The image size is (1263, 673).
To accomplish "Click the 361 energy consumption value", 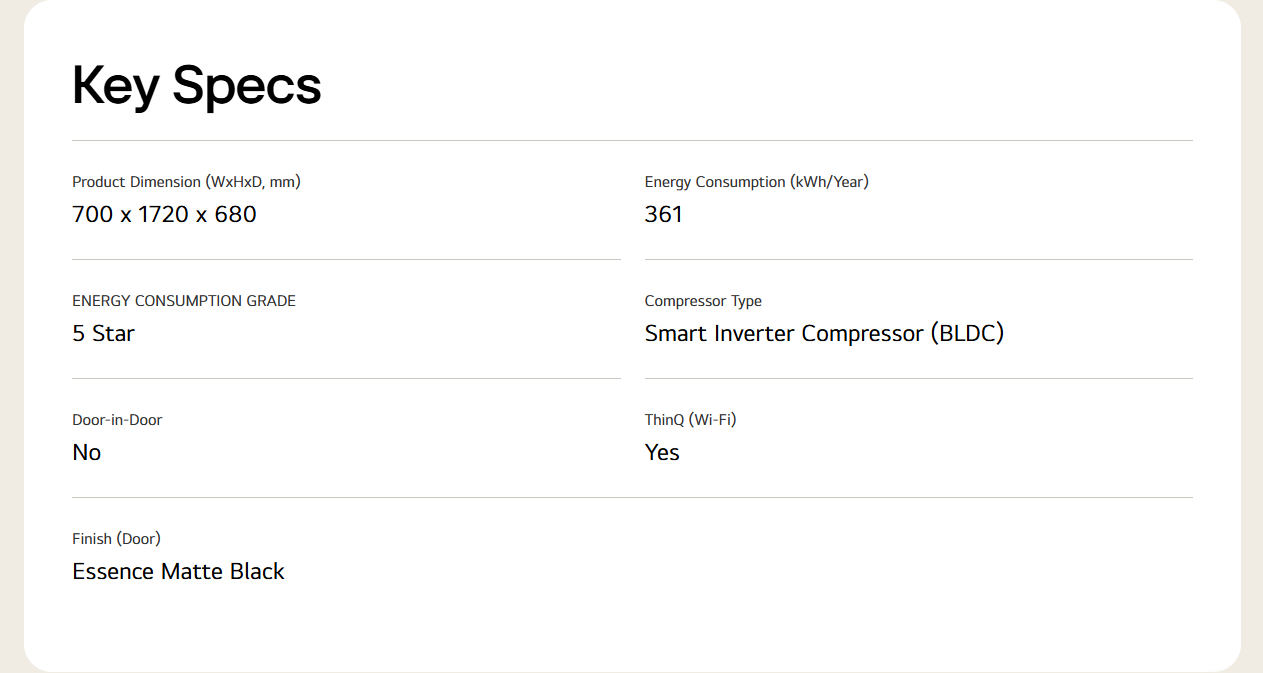I will [x=664, y=214].
